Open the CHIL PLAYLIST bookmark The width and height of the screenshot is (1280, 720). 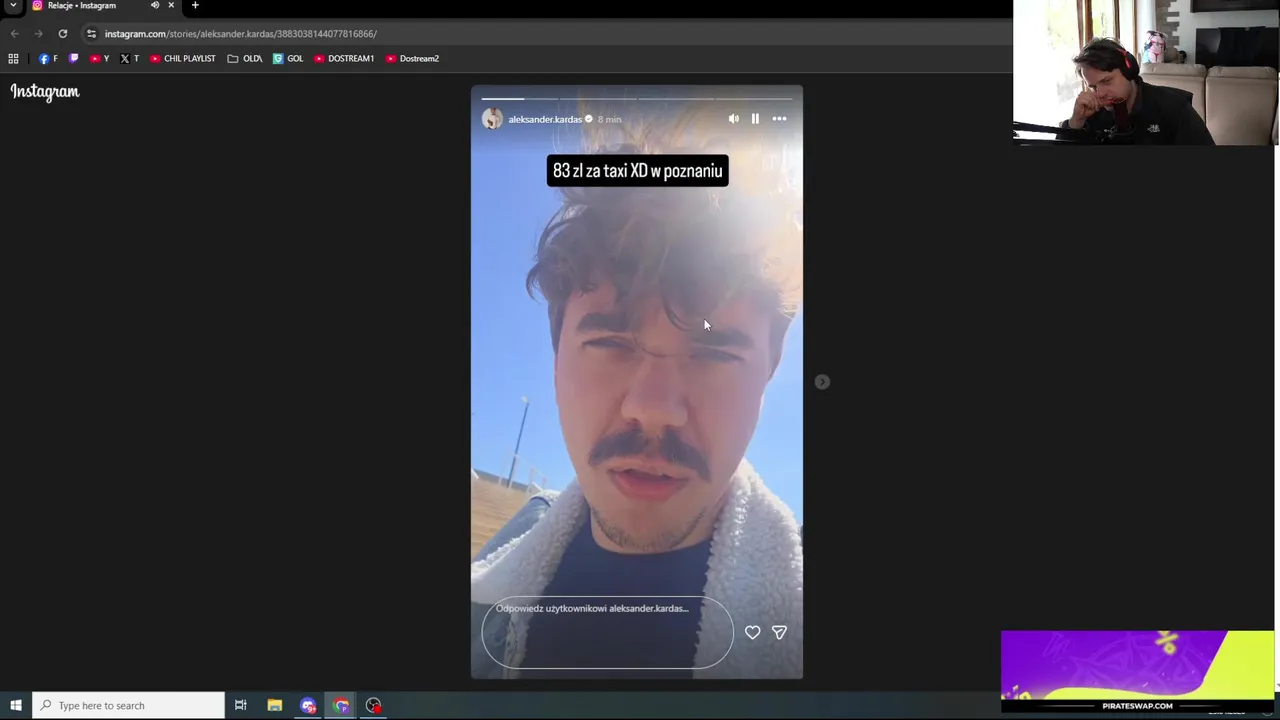183,59
